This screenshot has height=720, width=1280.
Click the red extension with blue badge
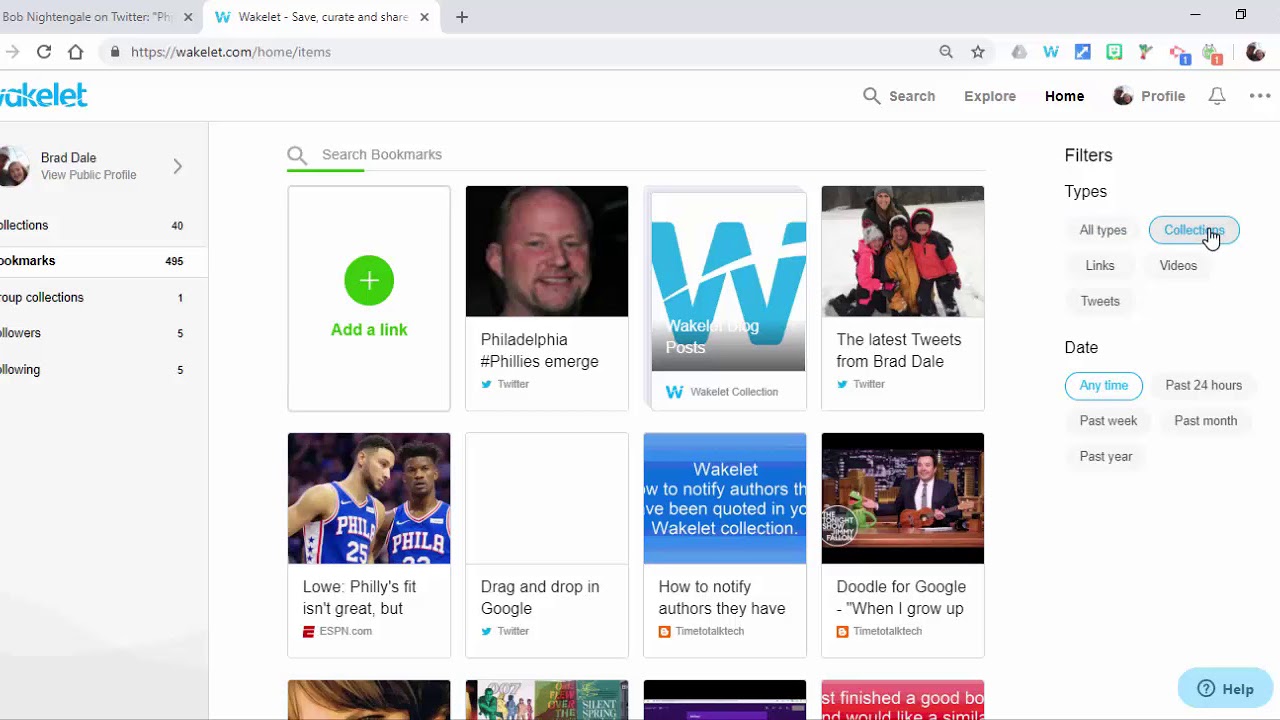(x=1179, y=54)
